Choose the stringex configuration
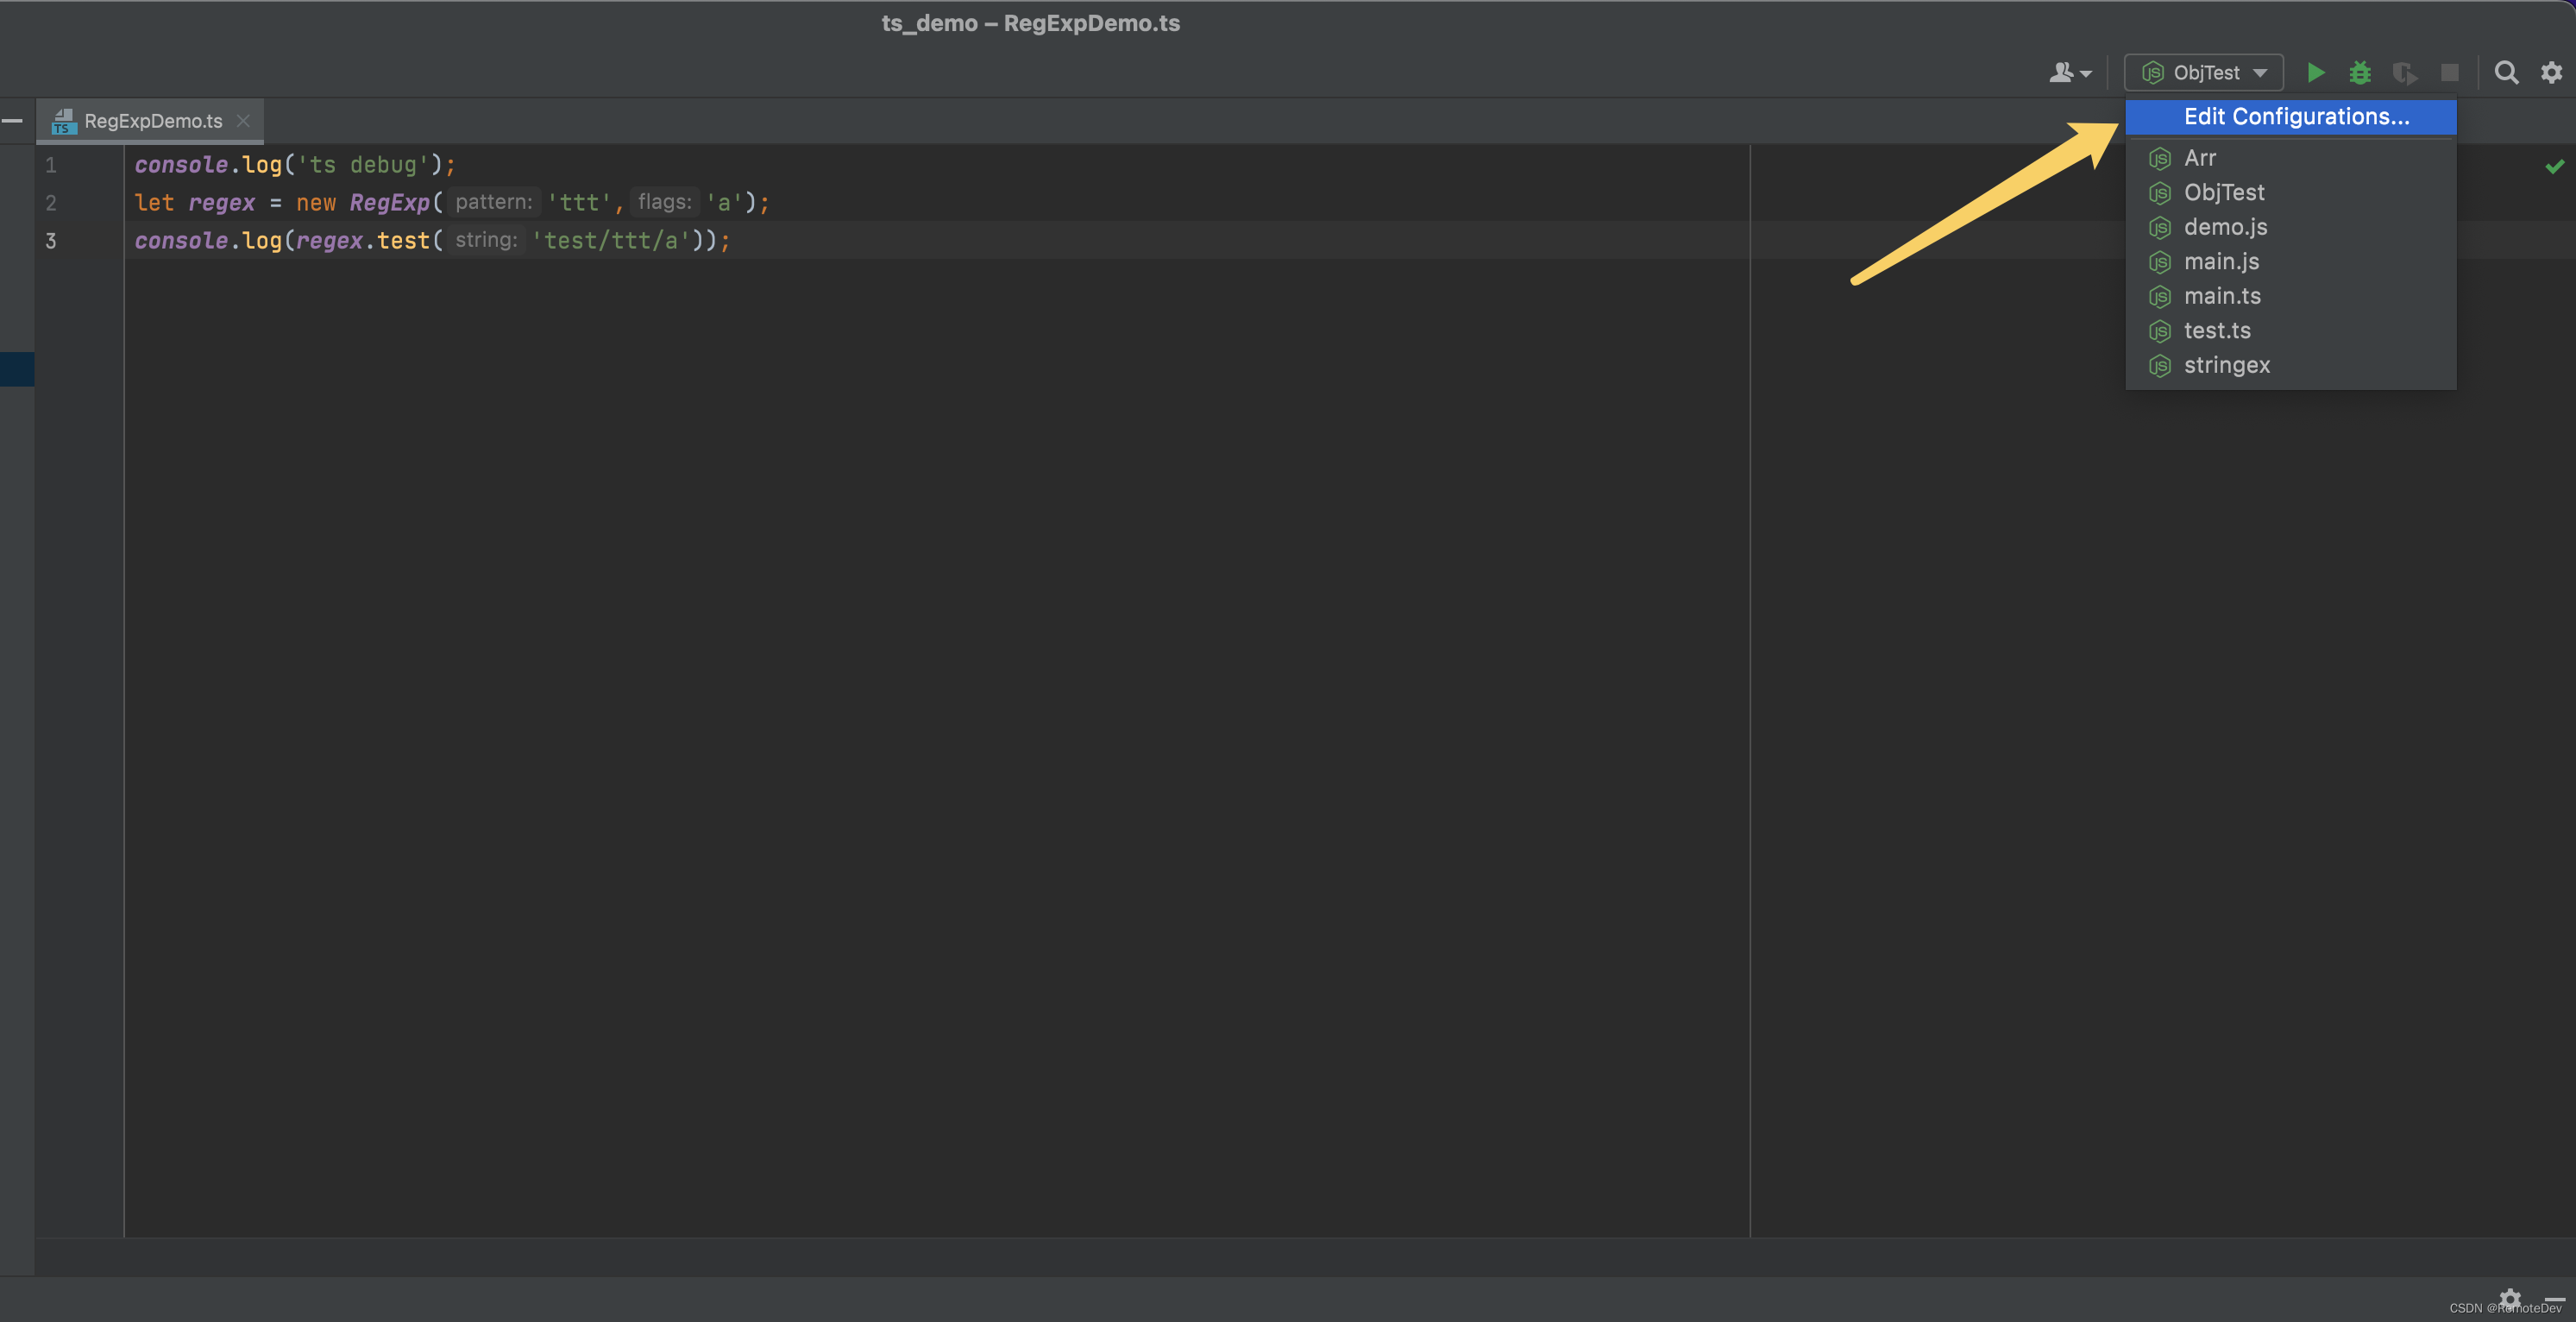 tap(2227, 365)
